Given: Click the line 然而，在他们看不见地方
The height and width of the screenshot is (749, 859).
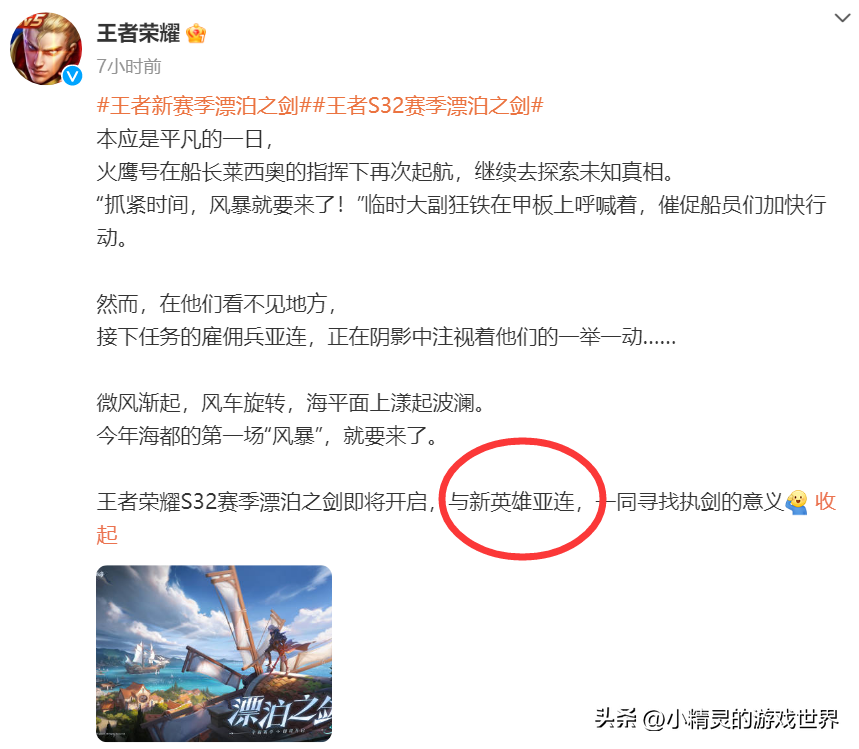Looking at the screenshot, I should point(216,304).
